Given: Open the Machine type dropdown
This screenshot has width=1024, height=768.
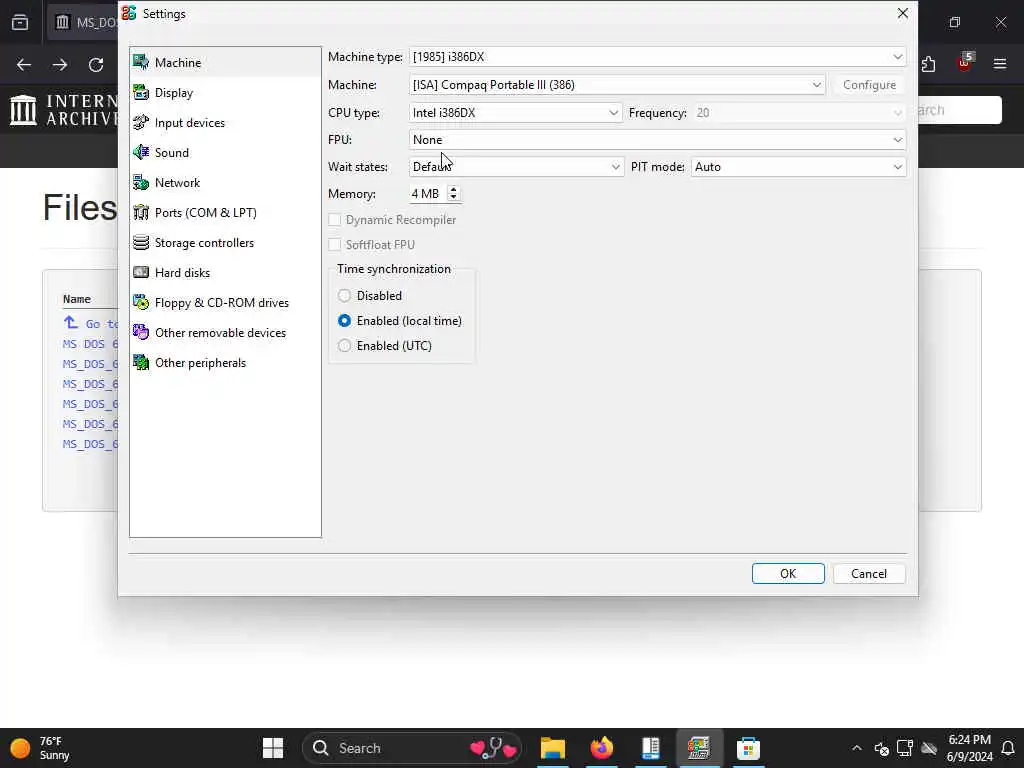Looking at the screenshot, I should click(x=658, y=57).
